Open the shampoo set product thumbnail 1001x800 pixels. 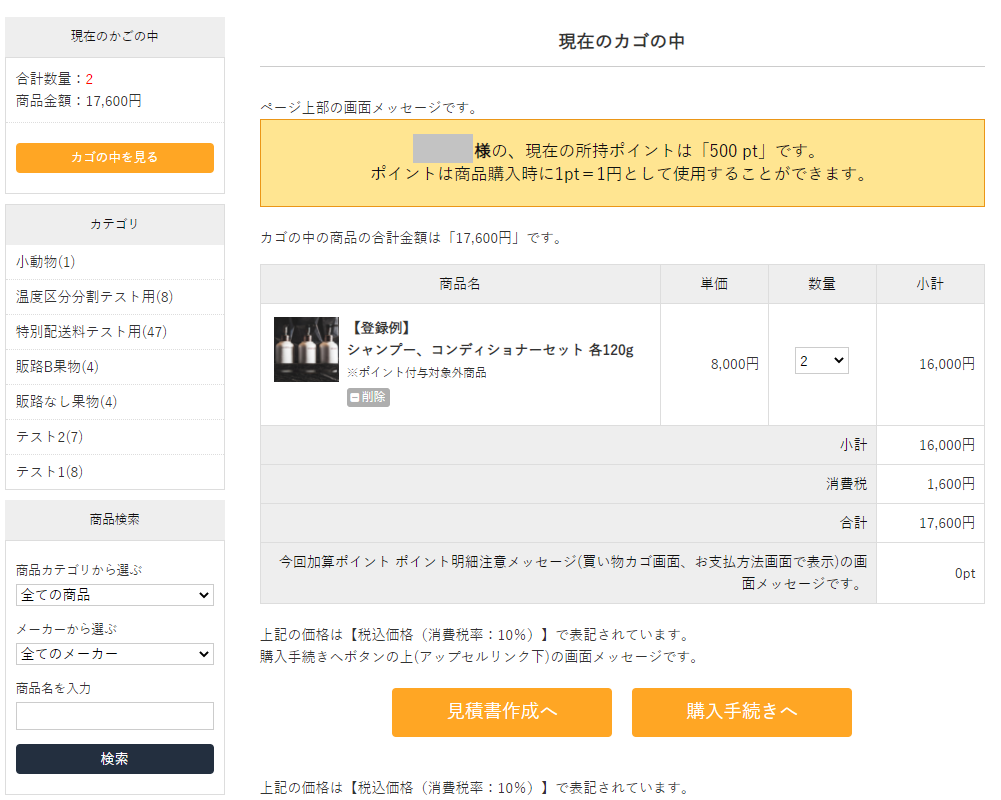point(306,350)
